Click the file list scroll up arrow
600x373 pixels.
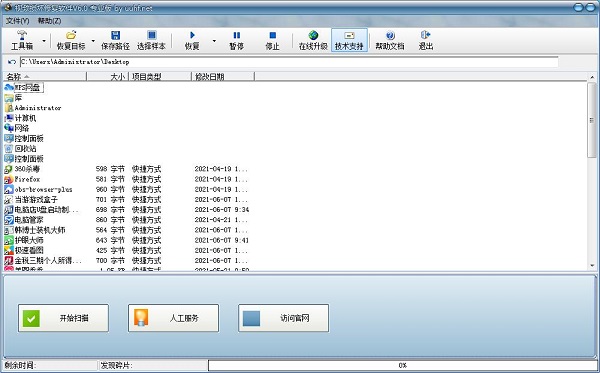[592, 77]
